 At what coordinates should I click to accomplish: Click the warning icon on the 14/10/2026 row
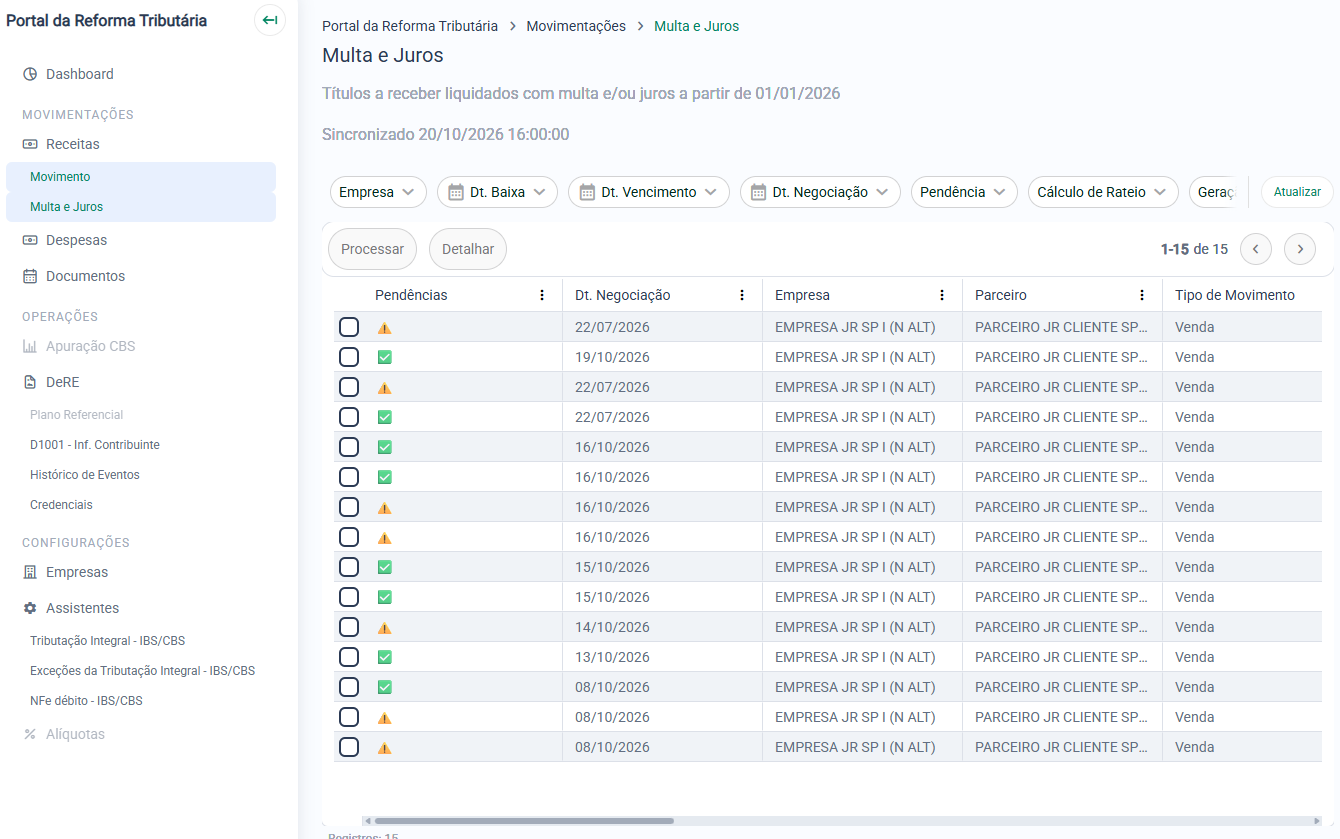coord(385,628)
